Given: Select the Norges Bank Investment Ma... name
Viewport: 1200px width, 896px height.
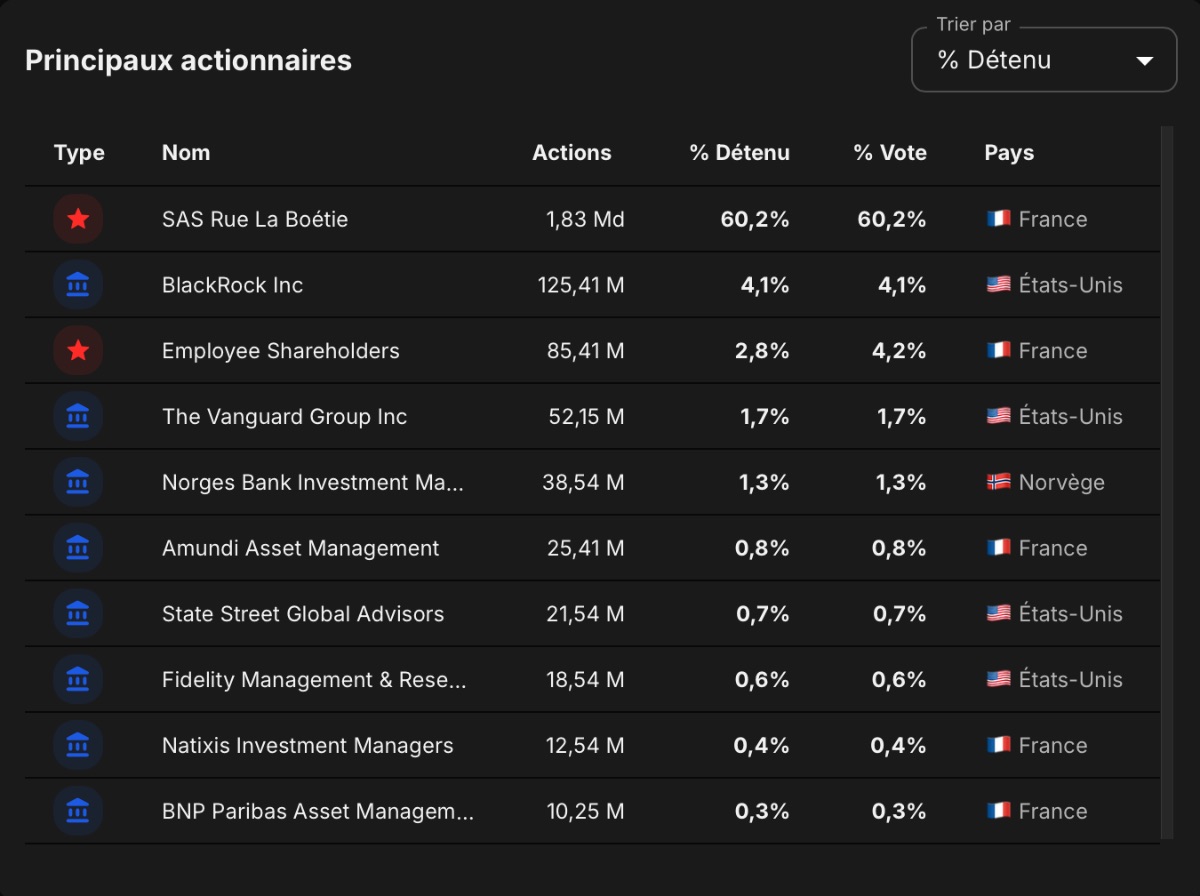Looking at the screenshot, I should [x=313, y=483].
